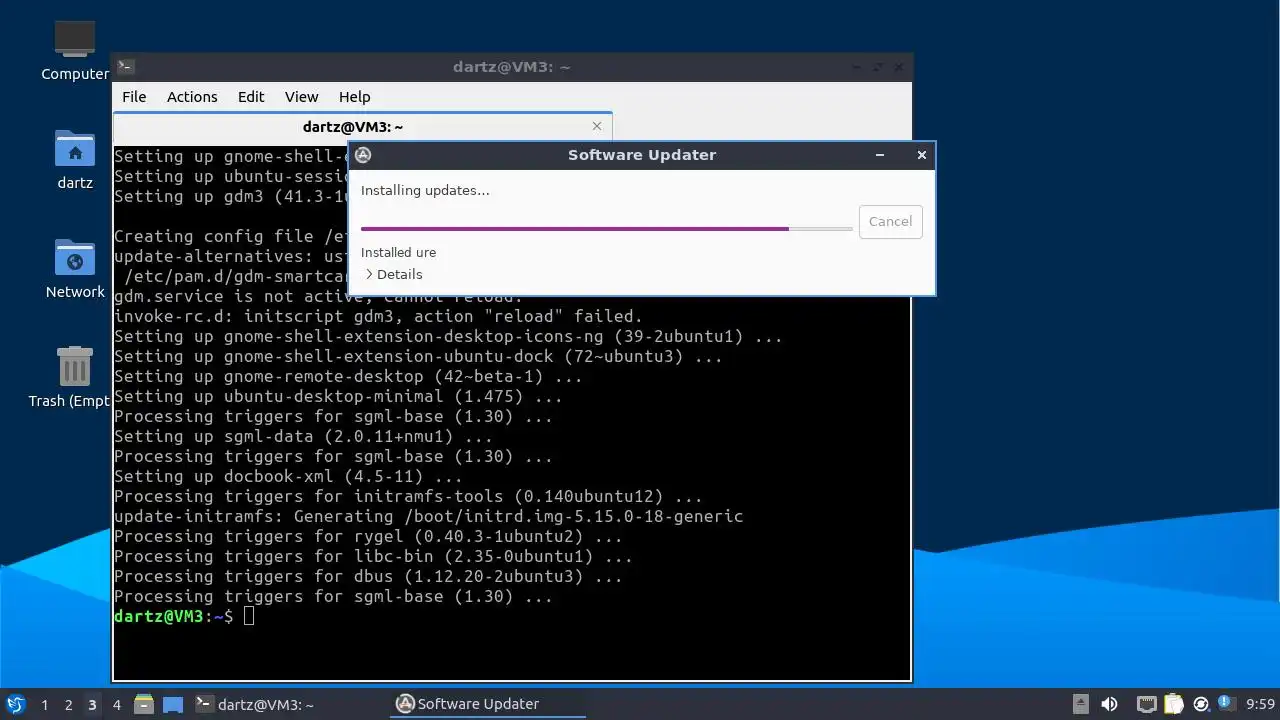1280x720 pixels.
Task: Click the 'Processing triggers for initramfs-tools' line
Action: tap(408, 496)
